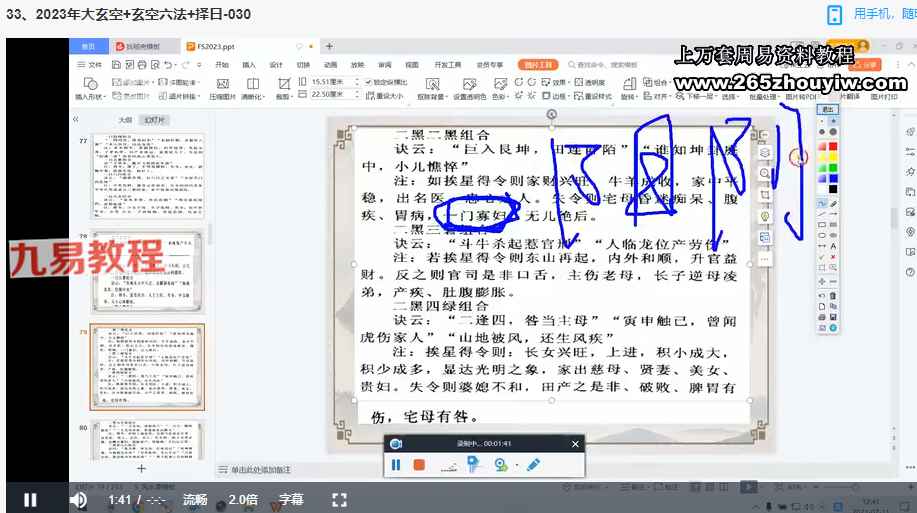
Task: Click the Compress Picture (压缩图片) icon
Action: click(x=222, y=84)
